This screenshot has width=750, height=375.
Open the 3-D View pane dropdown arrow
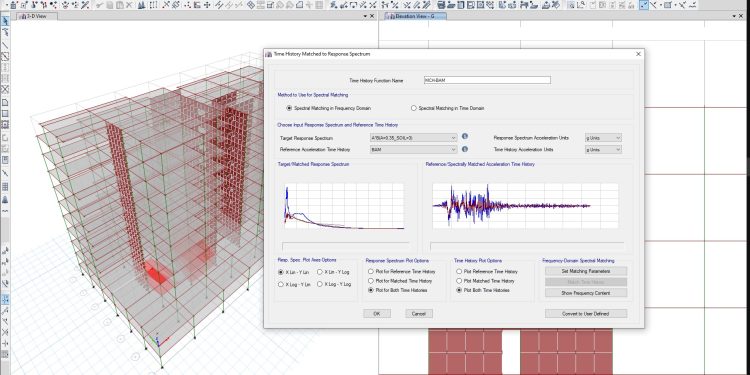pos(365,16)
